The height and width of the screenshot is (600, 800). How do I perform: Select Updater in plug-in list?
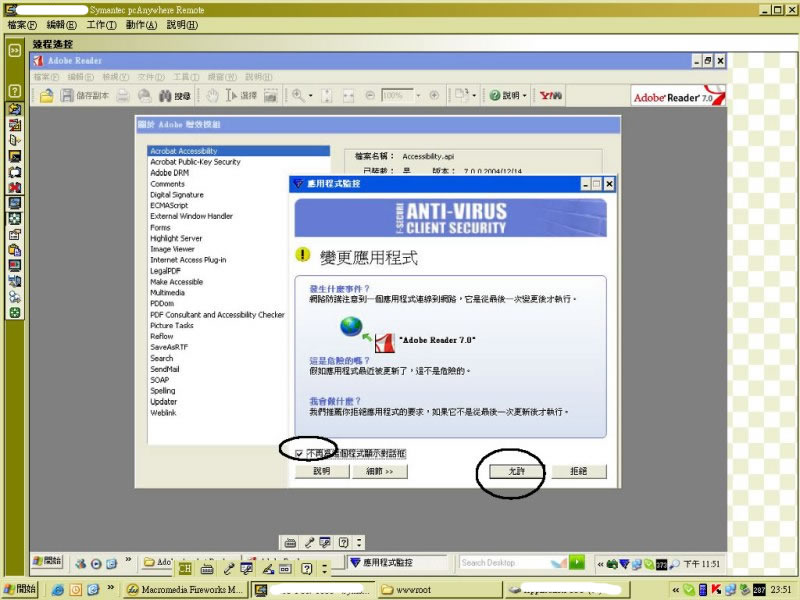pyautogui.click(x=163, y=402)
